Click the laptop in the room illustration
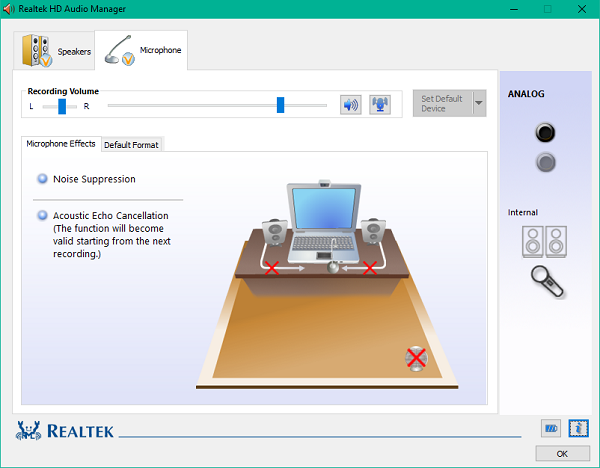 pyautogui.click(x=324, y=222)
